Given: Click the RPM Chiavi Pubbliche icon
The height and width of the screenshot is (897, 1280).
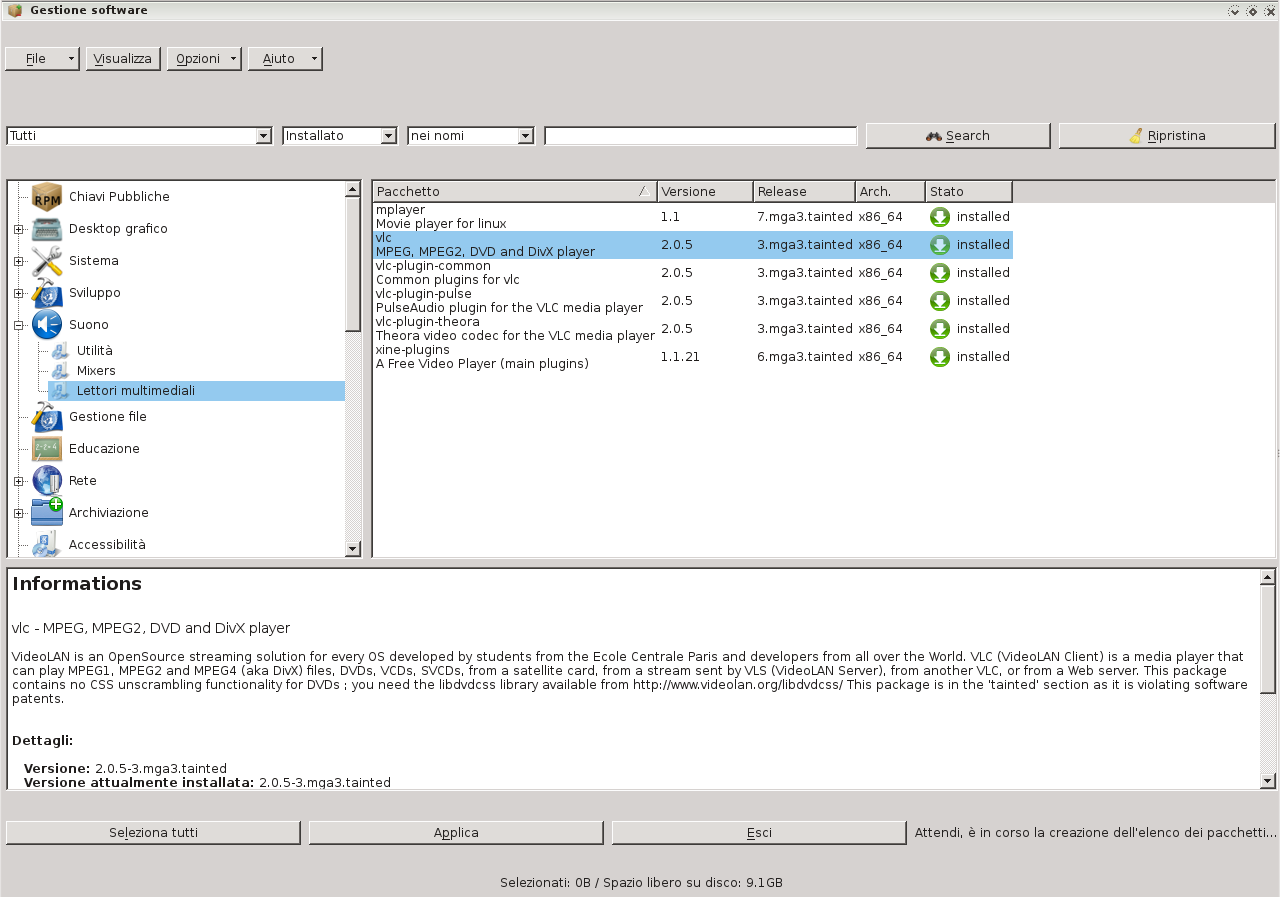Looking at the screenshot, I should tap(46, 196).
